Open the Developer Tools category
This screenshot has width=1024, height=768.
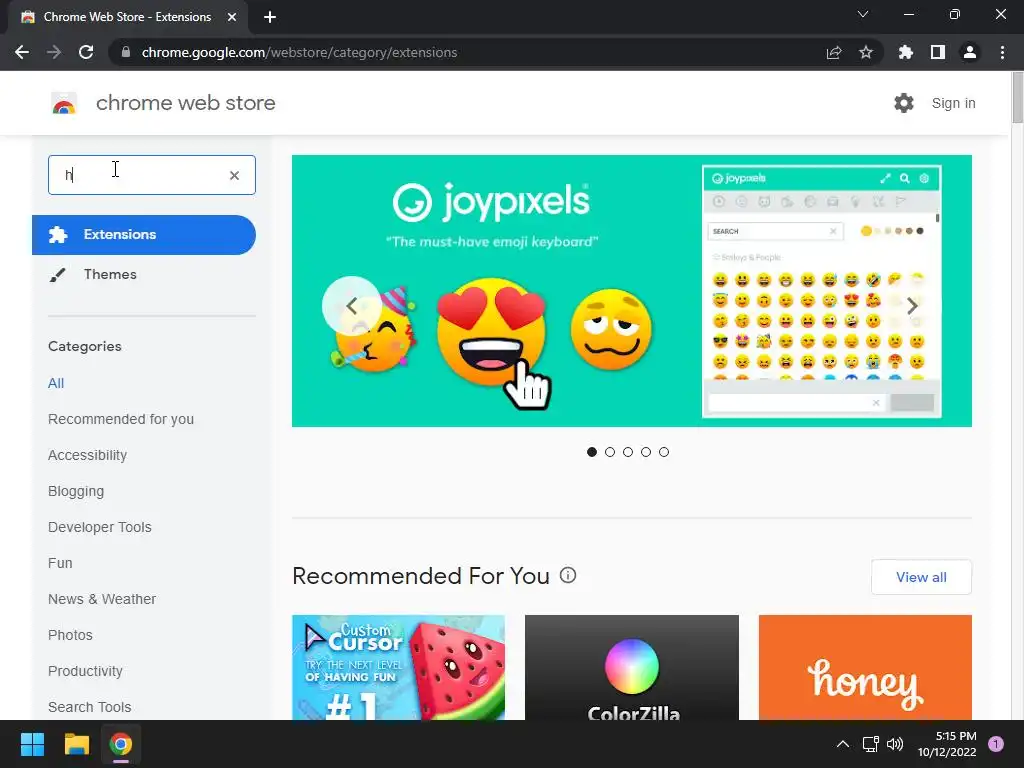(100, 527)
